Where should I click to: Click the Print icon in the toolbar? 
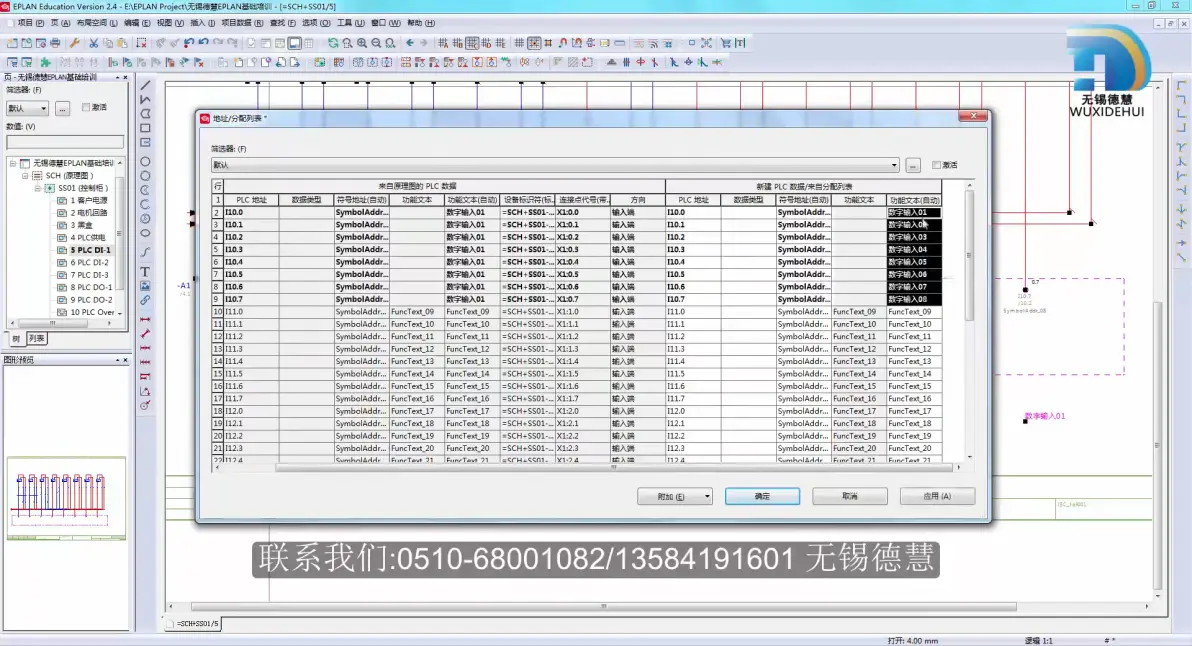[x=55, y=43]
